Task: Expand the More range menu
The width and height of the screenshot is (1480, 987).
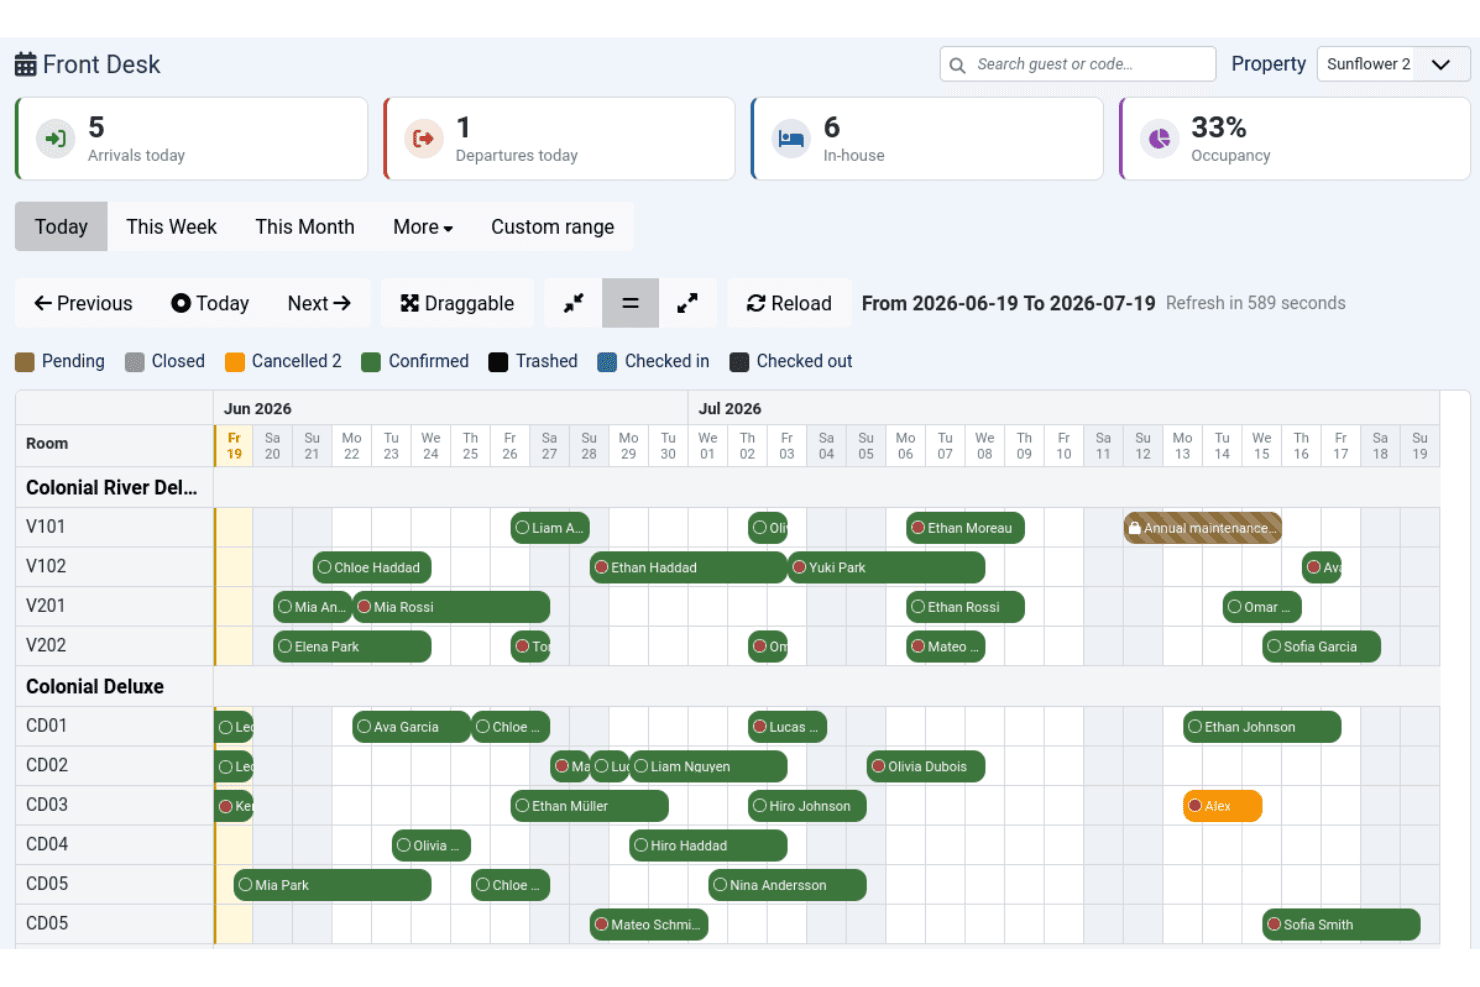Action: click(423, 227)
